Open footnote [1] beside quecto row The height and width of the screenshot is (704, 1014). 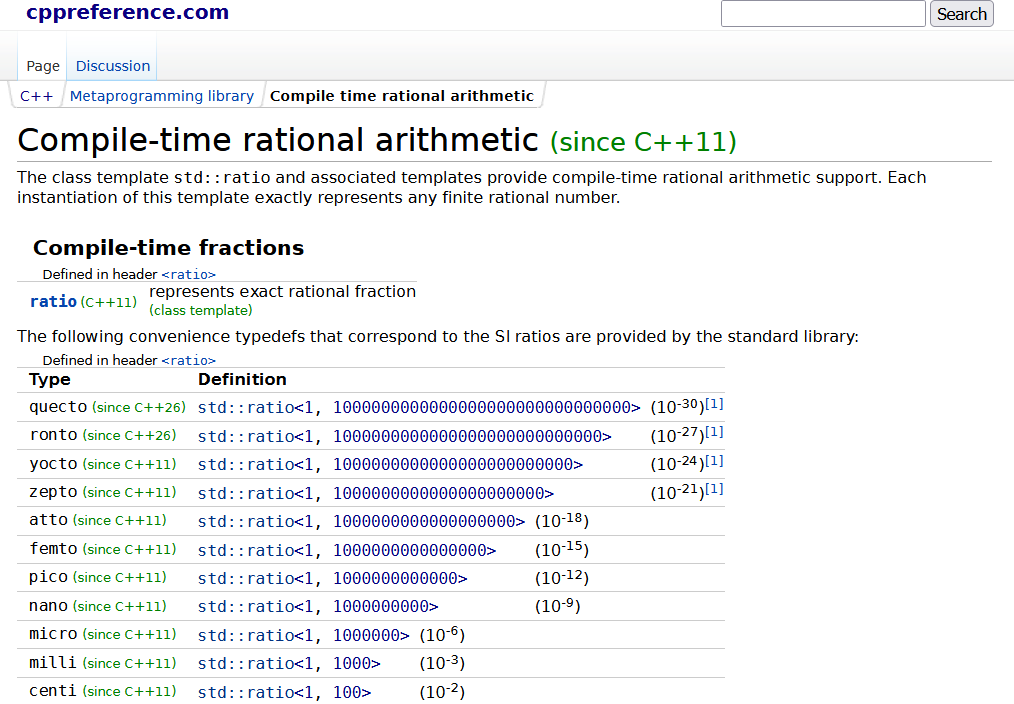click(714, 404)
